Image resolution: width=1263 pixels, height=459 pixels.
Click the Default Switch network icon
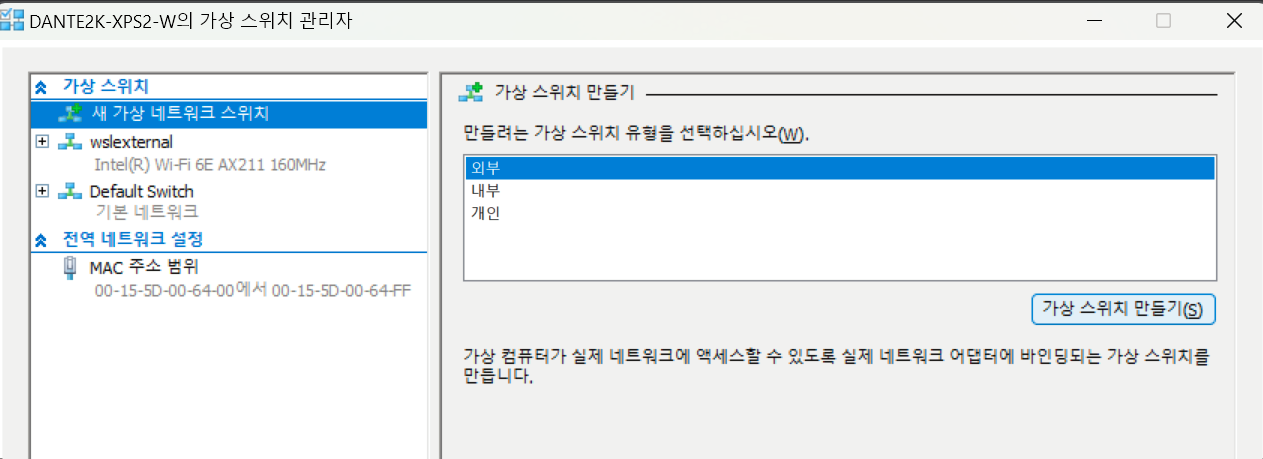point(69,191)
